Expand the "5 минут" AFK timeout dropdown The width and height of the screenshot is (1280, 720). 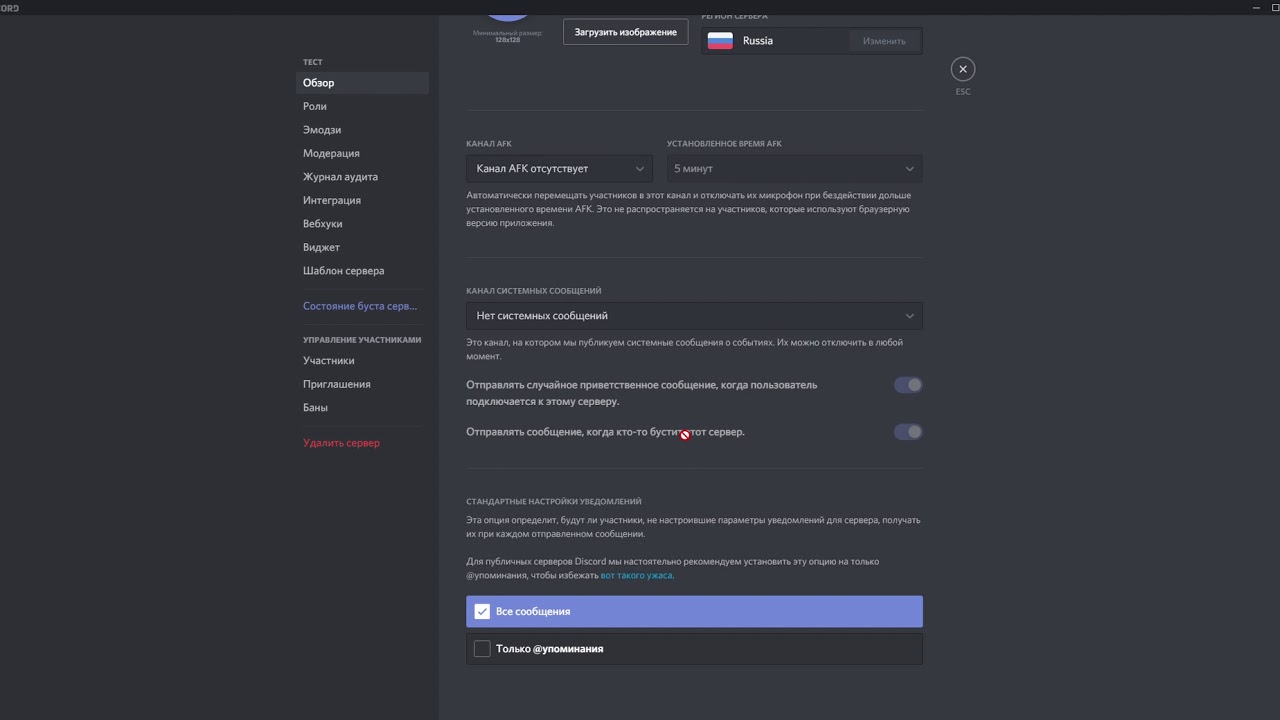[794, 169]
